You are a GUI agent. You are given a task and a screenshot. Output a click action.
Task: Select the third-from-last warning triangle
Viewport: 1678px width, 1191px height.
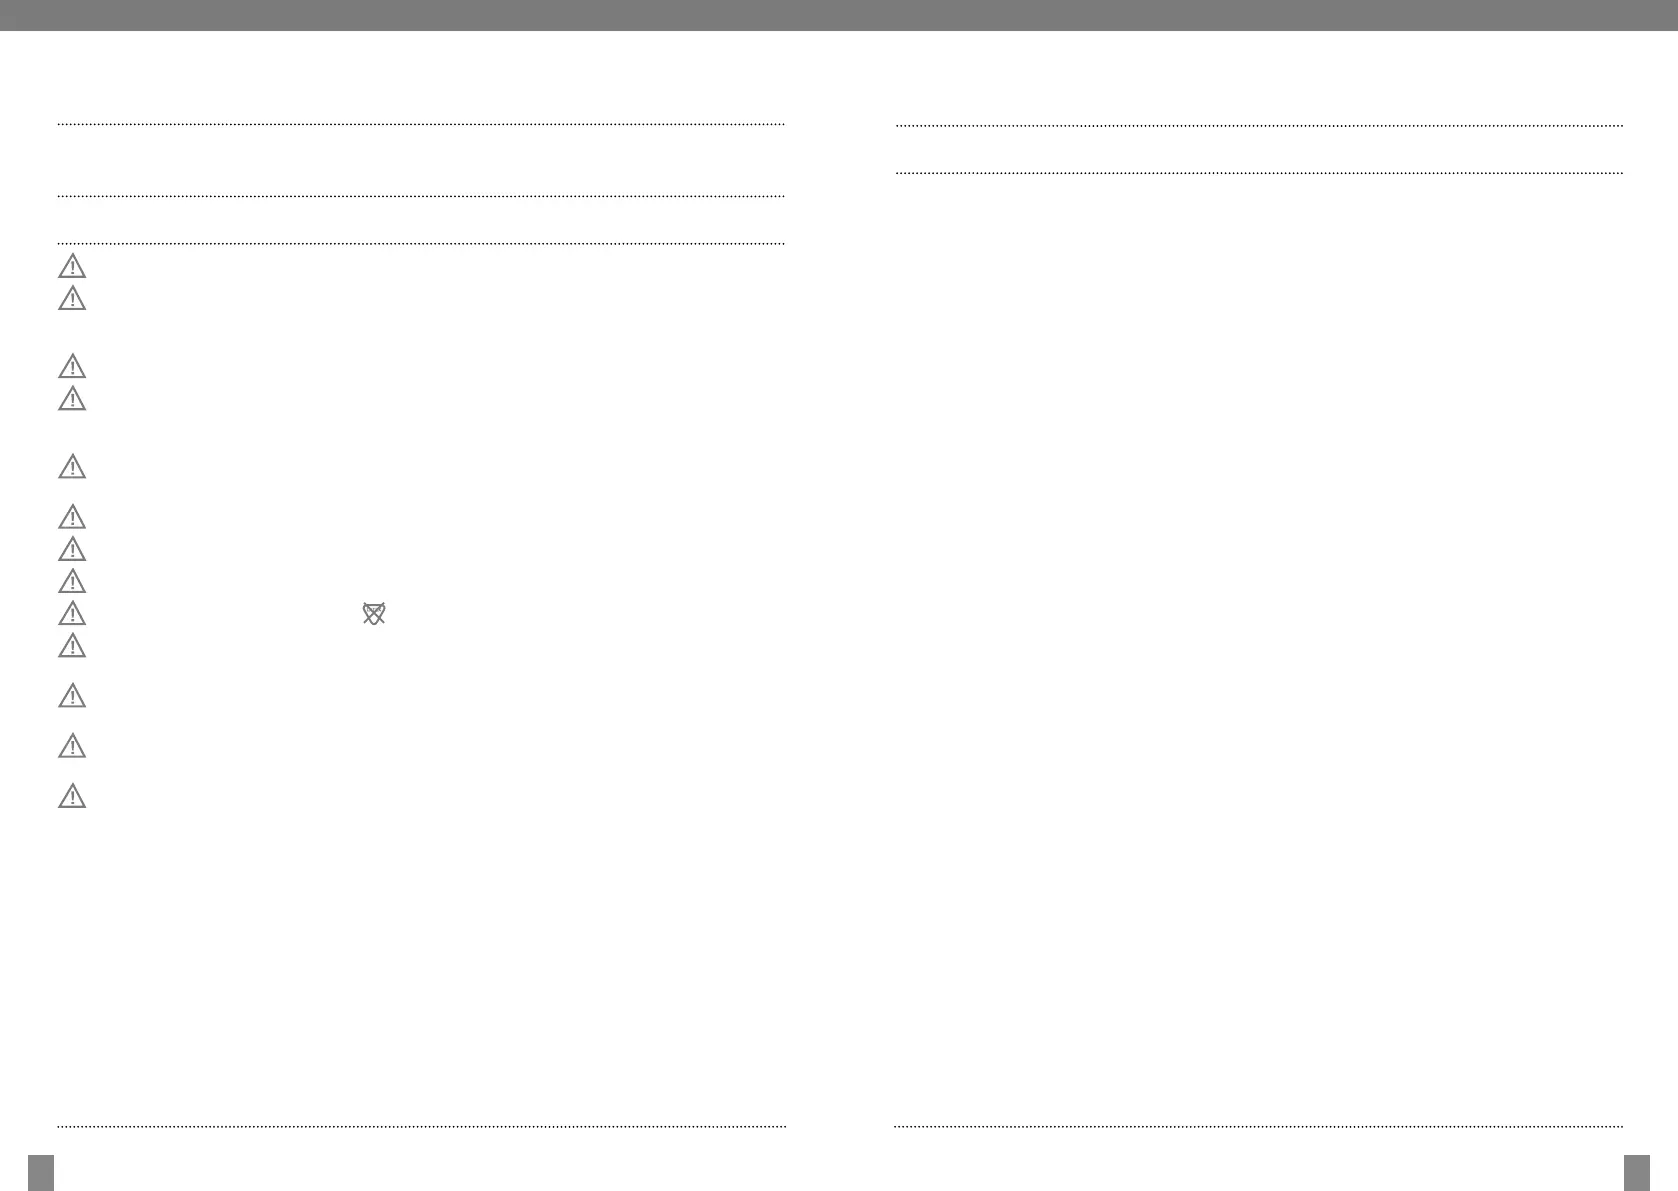(x=72, y=695)
